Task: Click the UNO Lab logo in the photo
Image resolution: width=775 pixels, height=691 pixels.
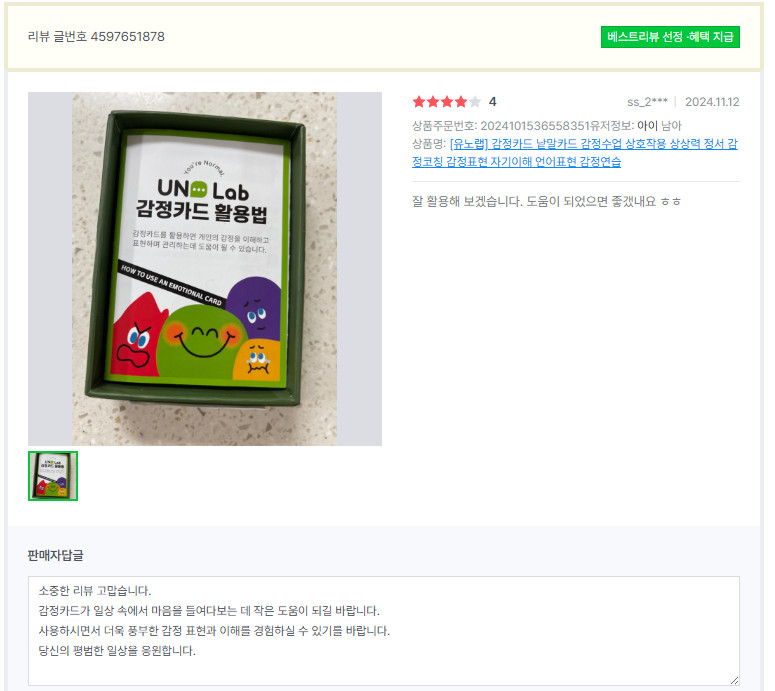Action: tap(203, 190)
